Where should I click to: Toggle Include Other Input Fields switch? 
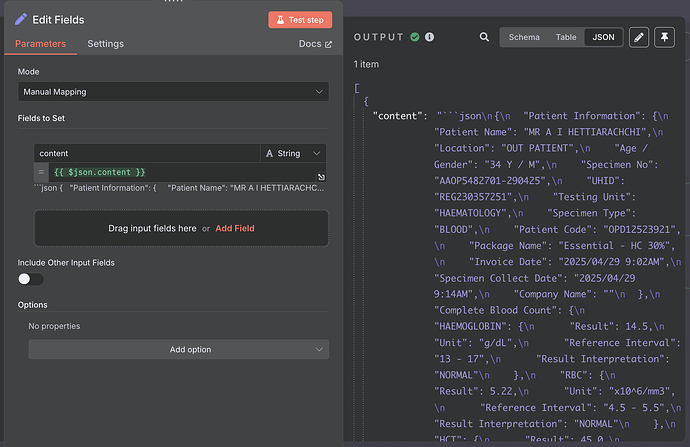coord(30,279)
